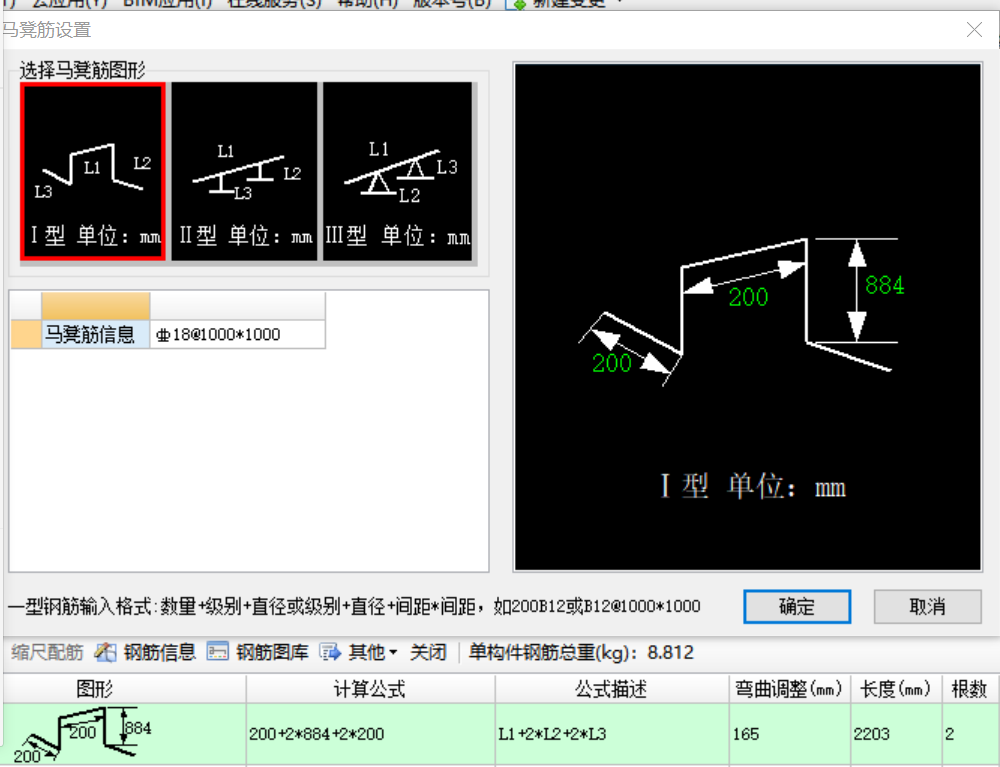The width and height of the screenshot is (1000, 767).
Task: Click the 其他 toolbar icon
Action: tap(363, 652)
